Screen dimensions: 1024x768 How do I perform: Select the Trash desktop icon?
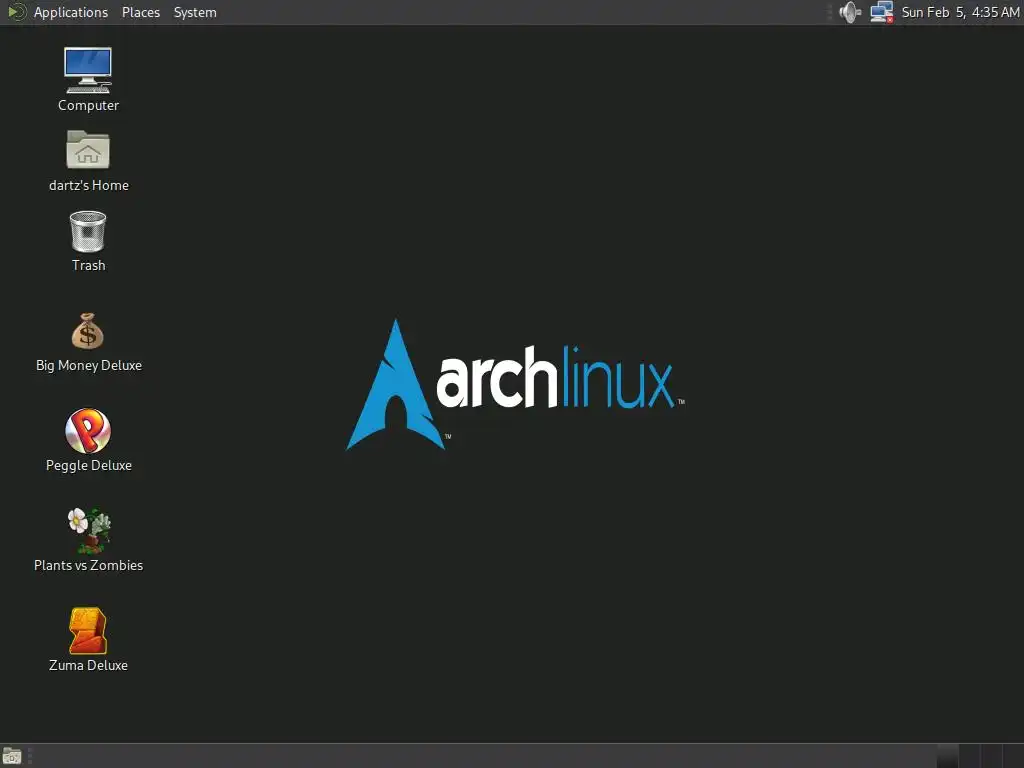click(x=88, y=231)
